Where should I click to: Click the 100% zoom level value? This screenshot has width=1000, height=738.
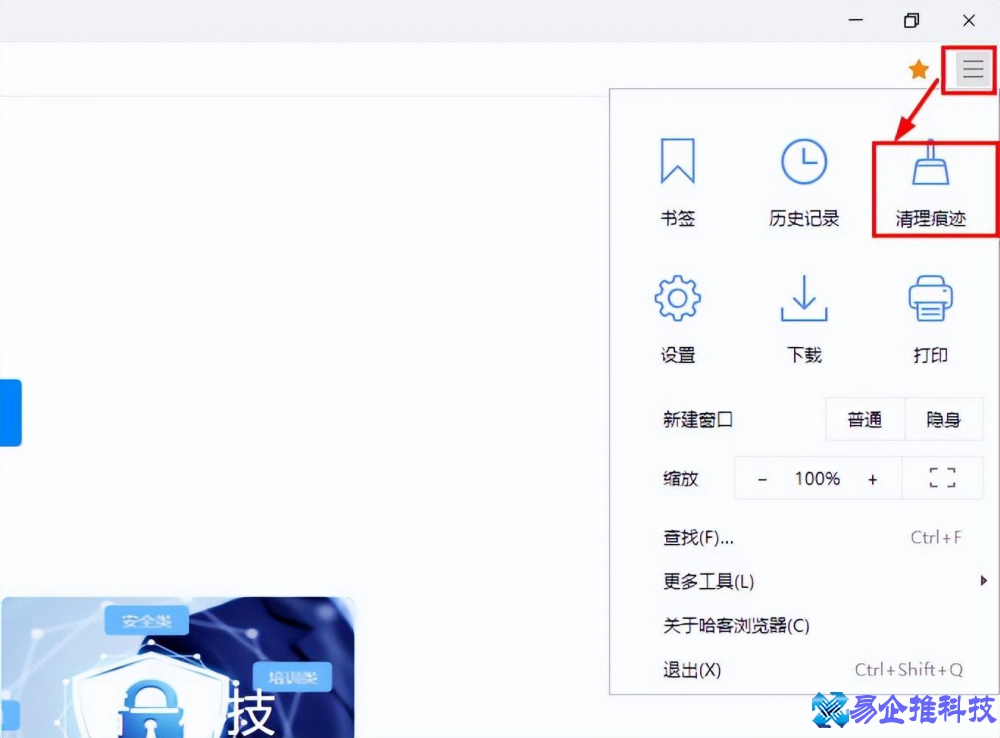coord(816,478)
